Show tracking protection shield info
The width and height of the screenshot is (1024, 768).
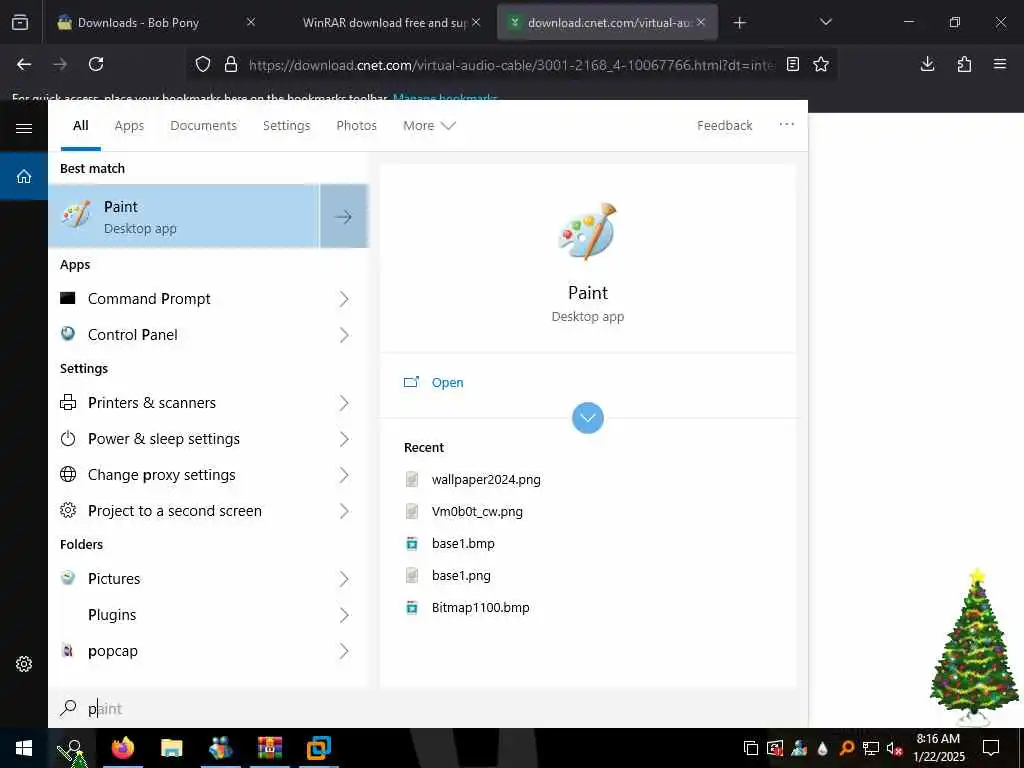pos(203,64)
